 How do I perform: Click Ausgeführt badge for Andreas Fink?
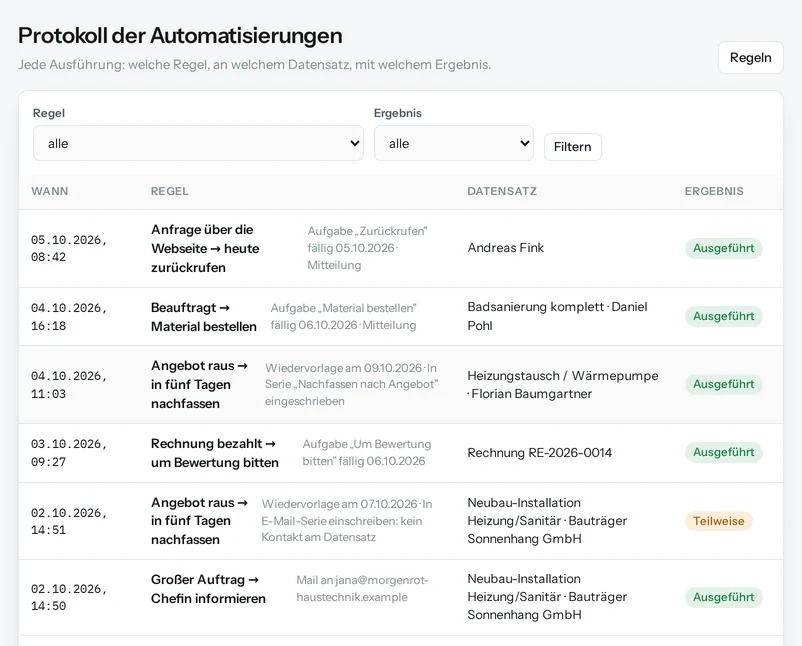click(723, 249)
